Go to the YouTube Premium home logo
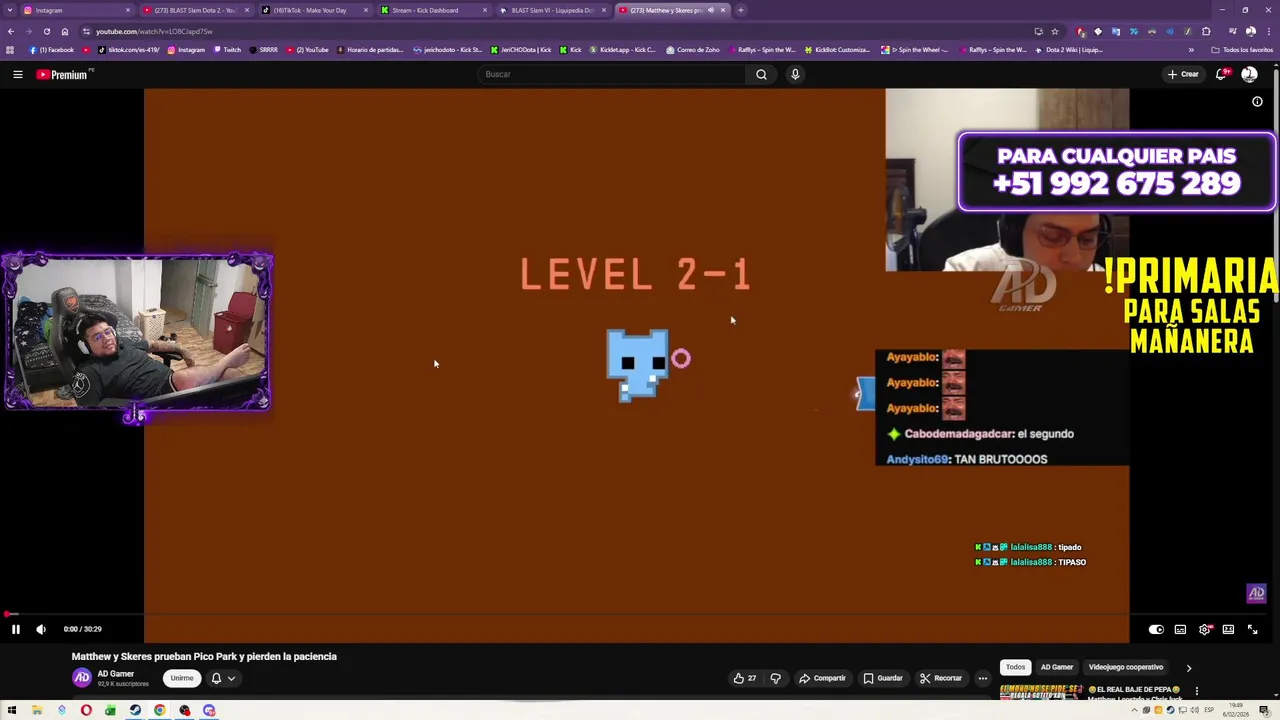Screen dimensions: 1280x720 63,74
